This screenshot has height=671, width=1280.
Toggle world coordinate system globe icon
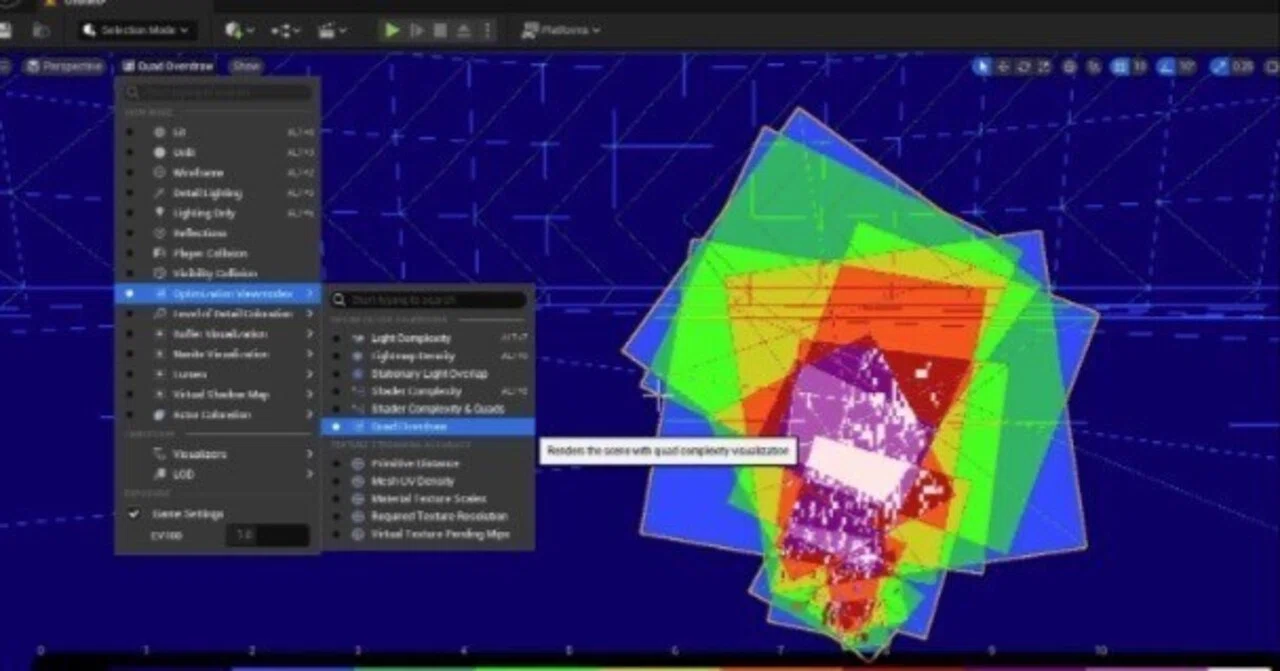click(x=1069, y=67)
